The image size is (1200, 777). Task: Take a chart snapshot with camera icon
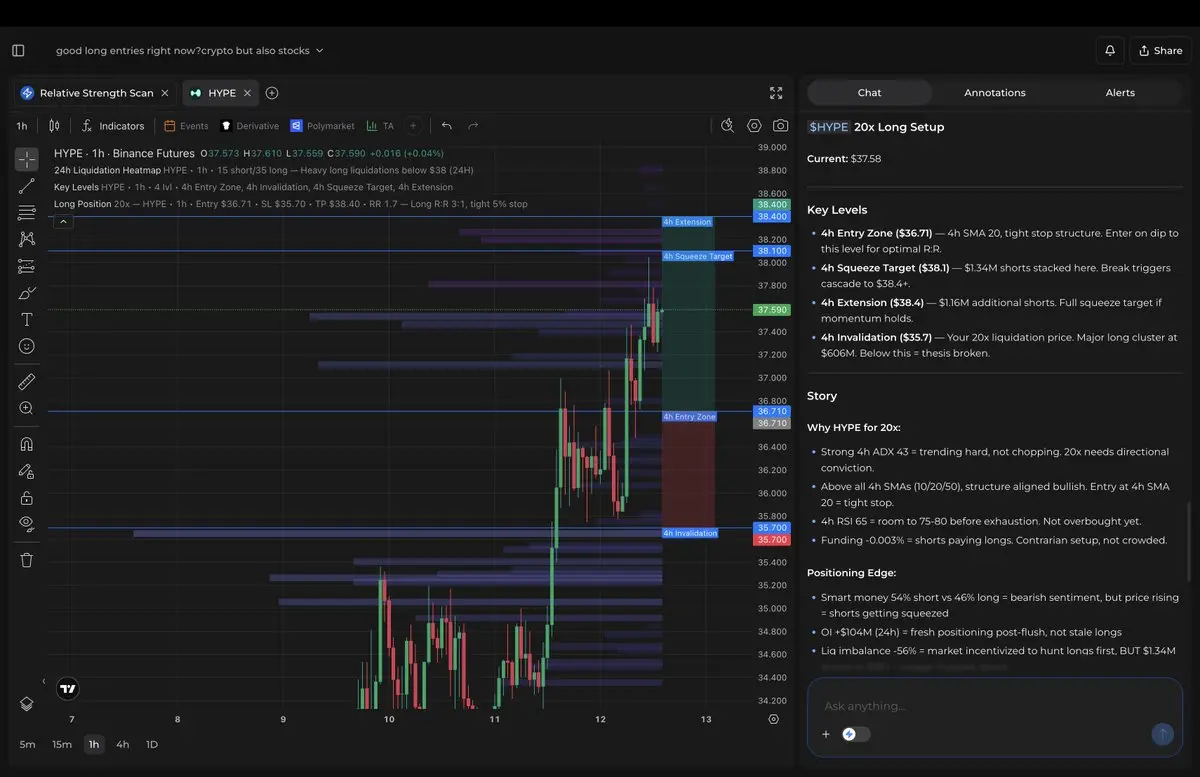click(x=780, y=126)
